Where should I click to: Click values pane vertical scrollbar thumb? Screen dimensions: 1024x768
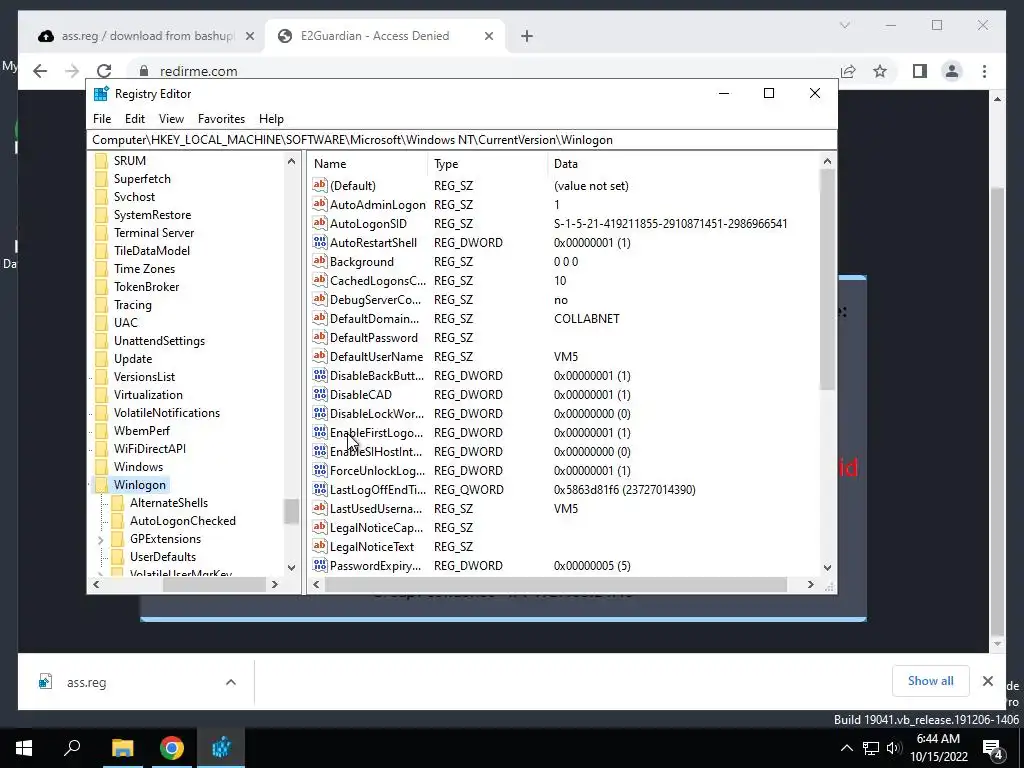827,279
